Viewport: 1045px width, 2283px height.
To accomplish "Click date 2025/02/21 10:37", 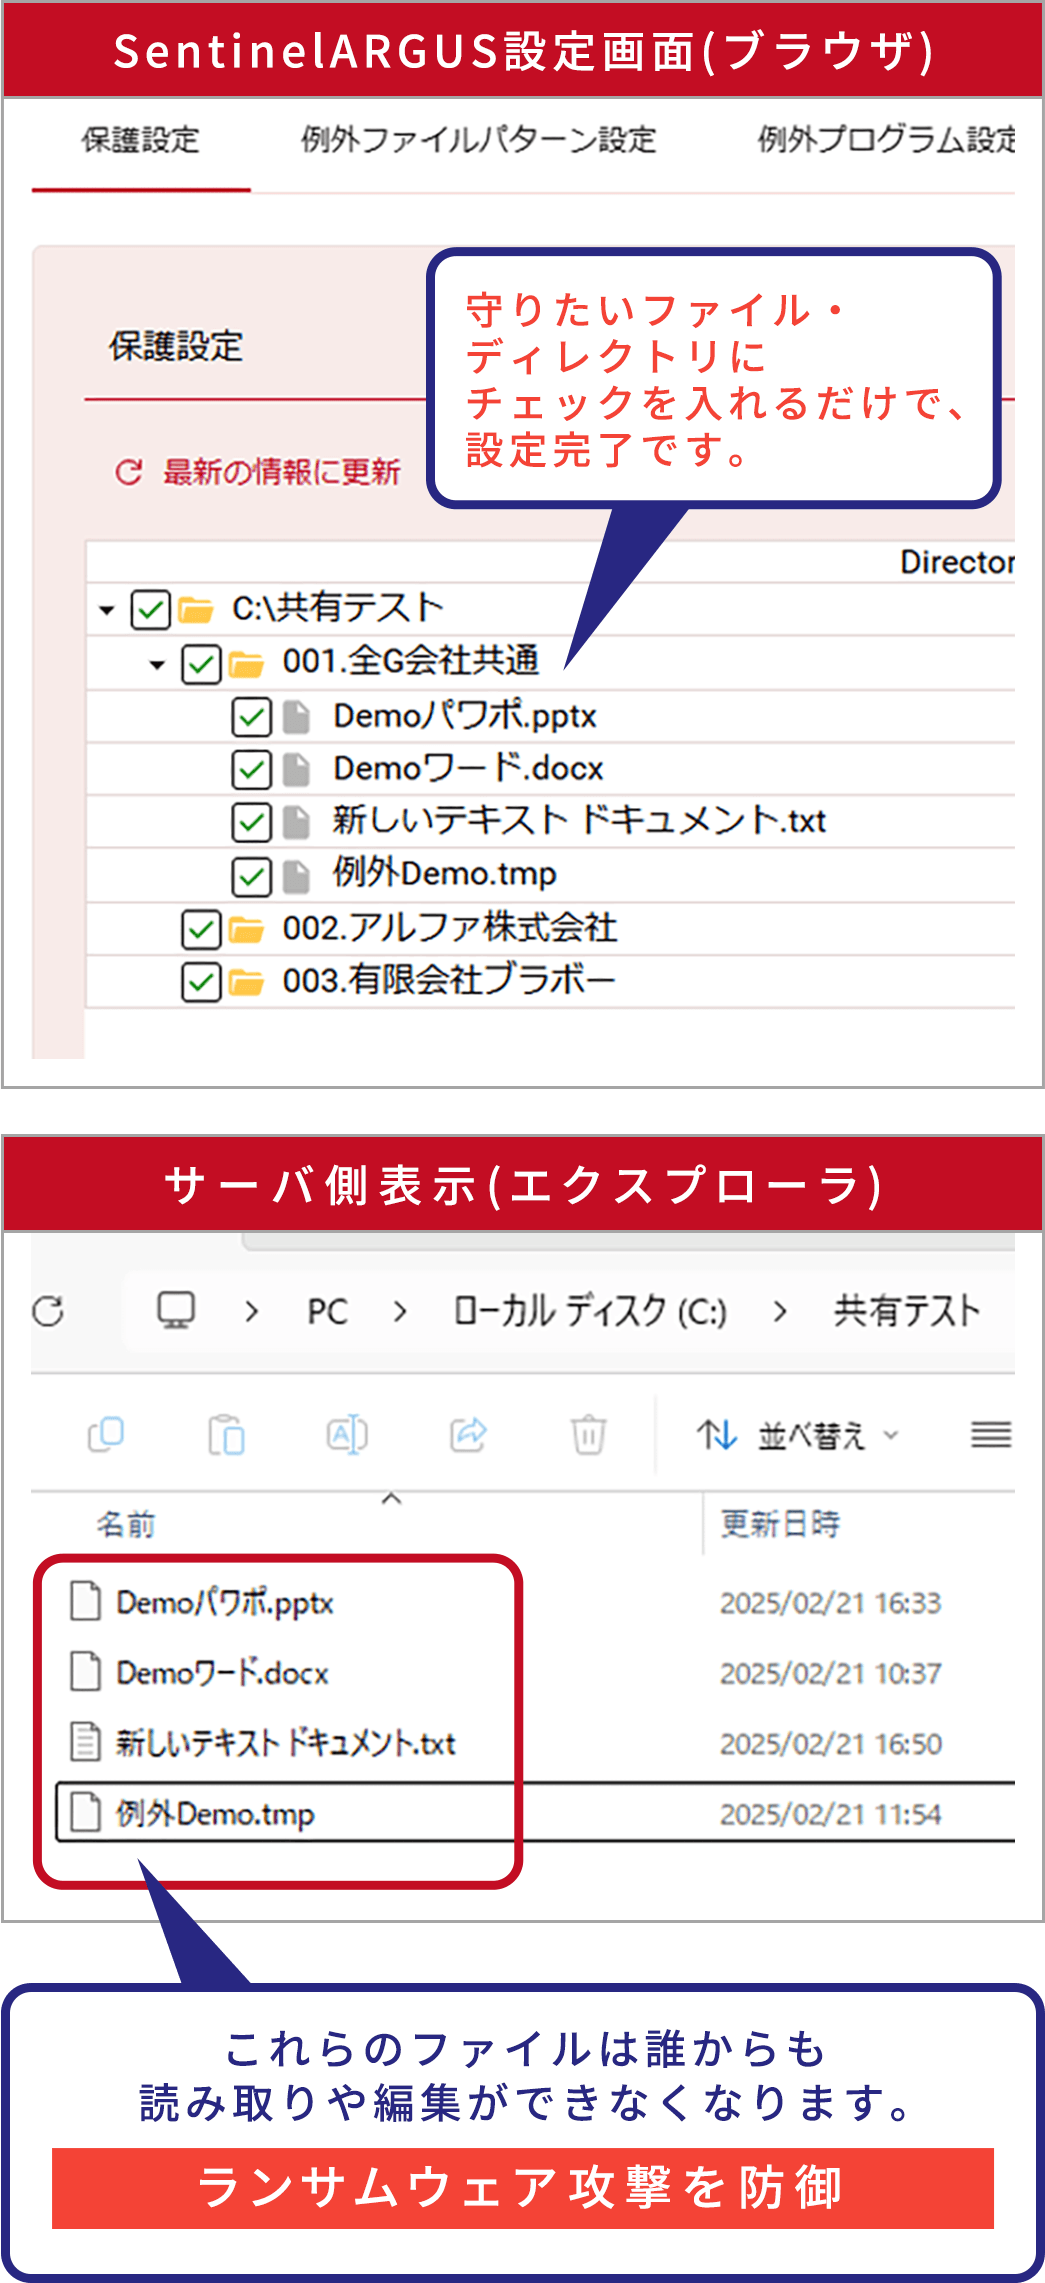I will 830,1674.
